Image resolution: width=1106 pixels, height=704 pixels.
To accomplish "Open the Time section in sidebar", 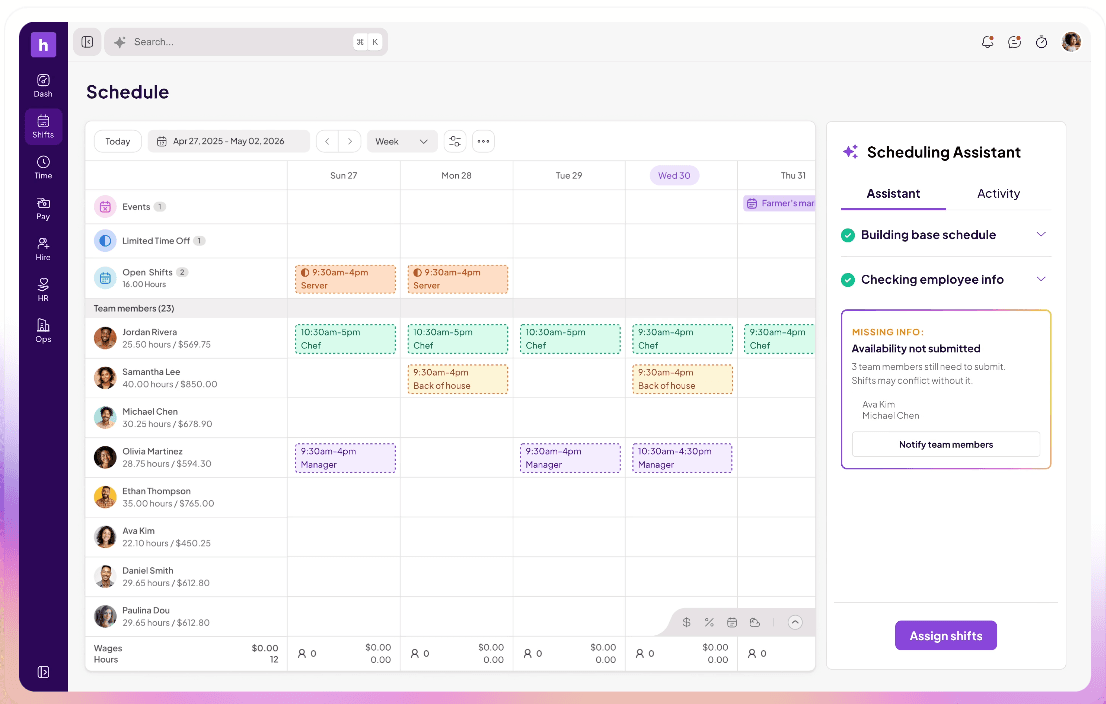I will [x=43, y=167].
